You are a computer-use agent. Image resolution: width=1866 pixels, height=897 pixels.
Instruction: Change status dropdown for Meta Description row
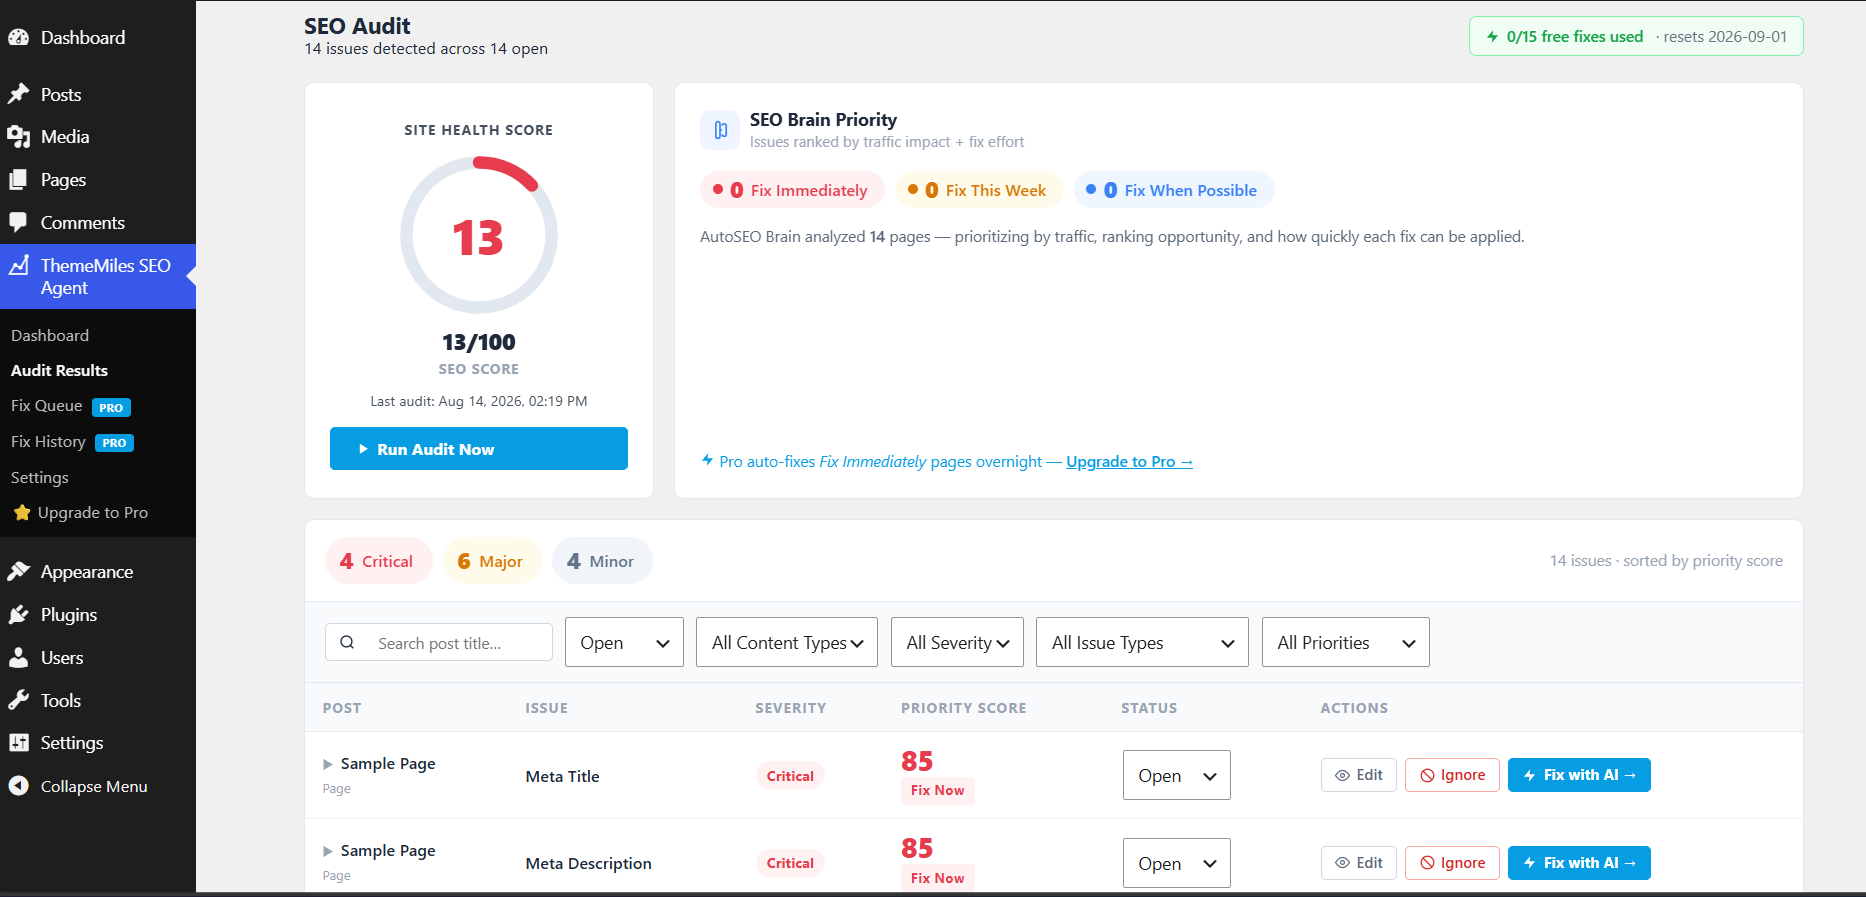coord(1176,863)
